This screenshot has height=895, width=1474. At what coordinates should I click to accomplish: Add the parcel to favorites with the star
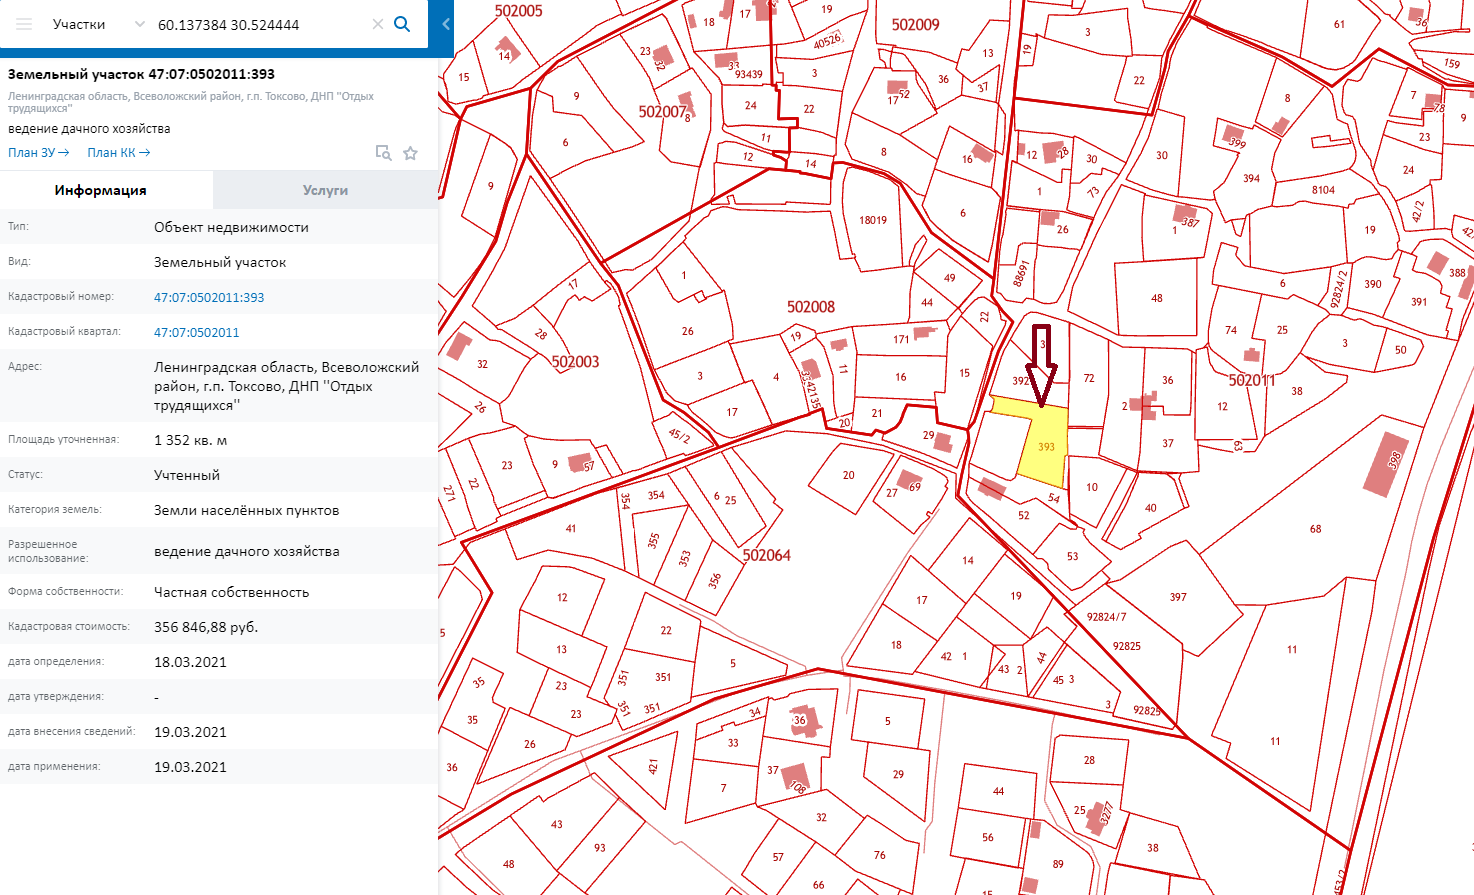(410, 153)
